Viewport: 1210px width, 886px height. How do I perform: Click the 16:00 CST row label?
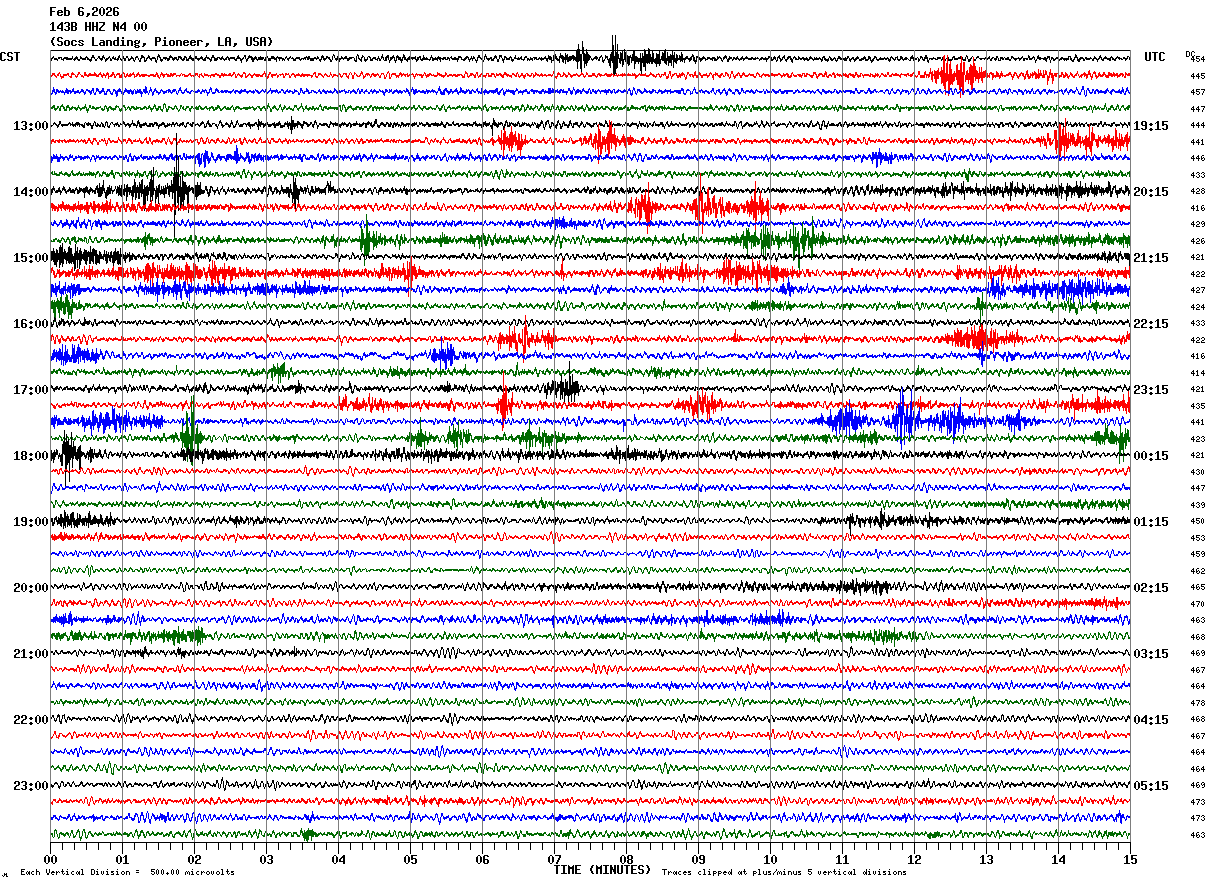pos(30,324)
